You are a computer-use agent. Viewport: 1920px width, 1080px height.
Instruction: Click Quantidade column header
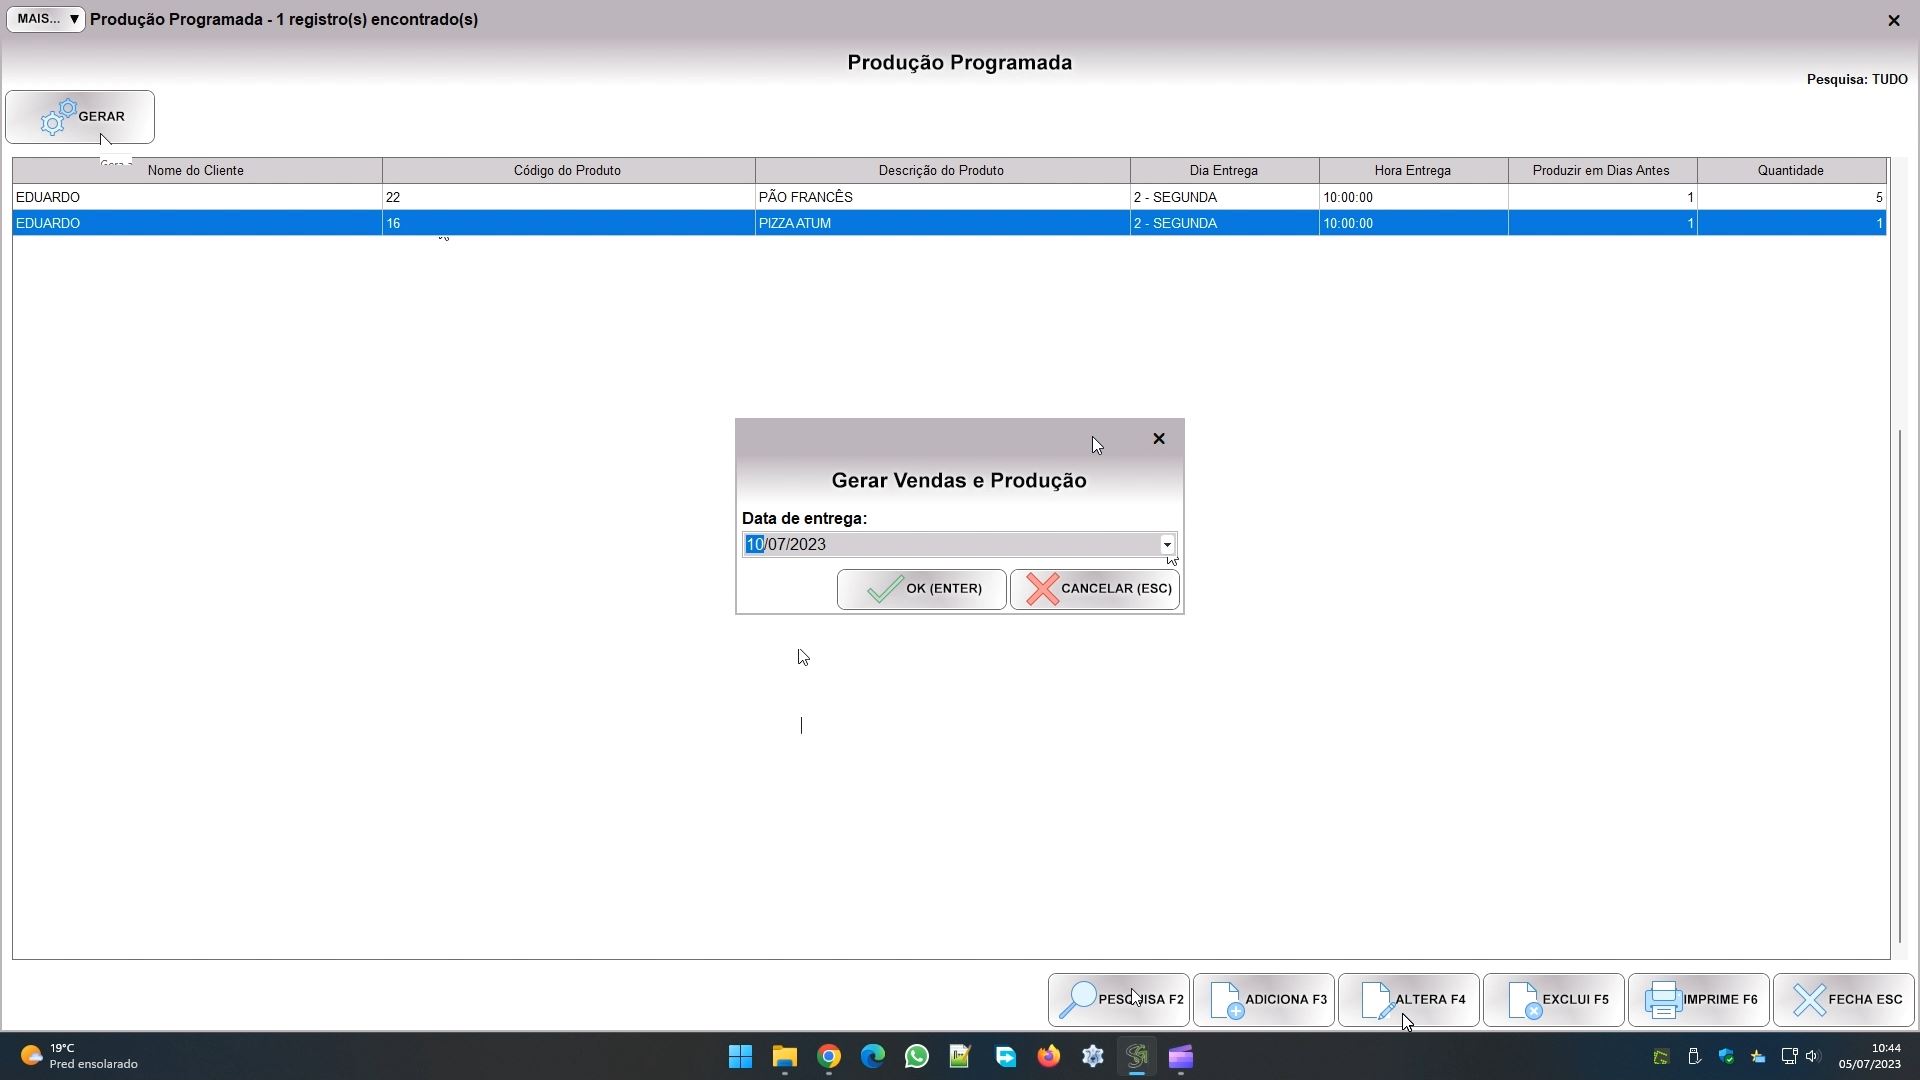[x=1790, y=171]
